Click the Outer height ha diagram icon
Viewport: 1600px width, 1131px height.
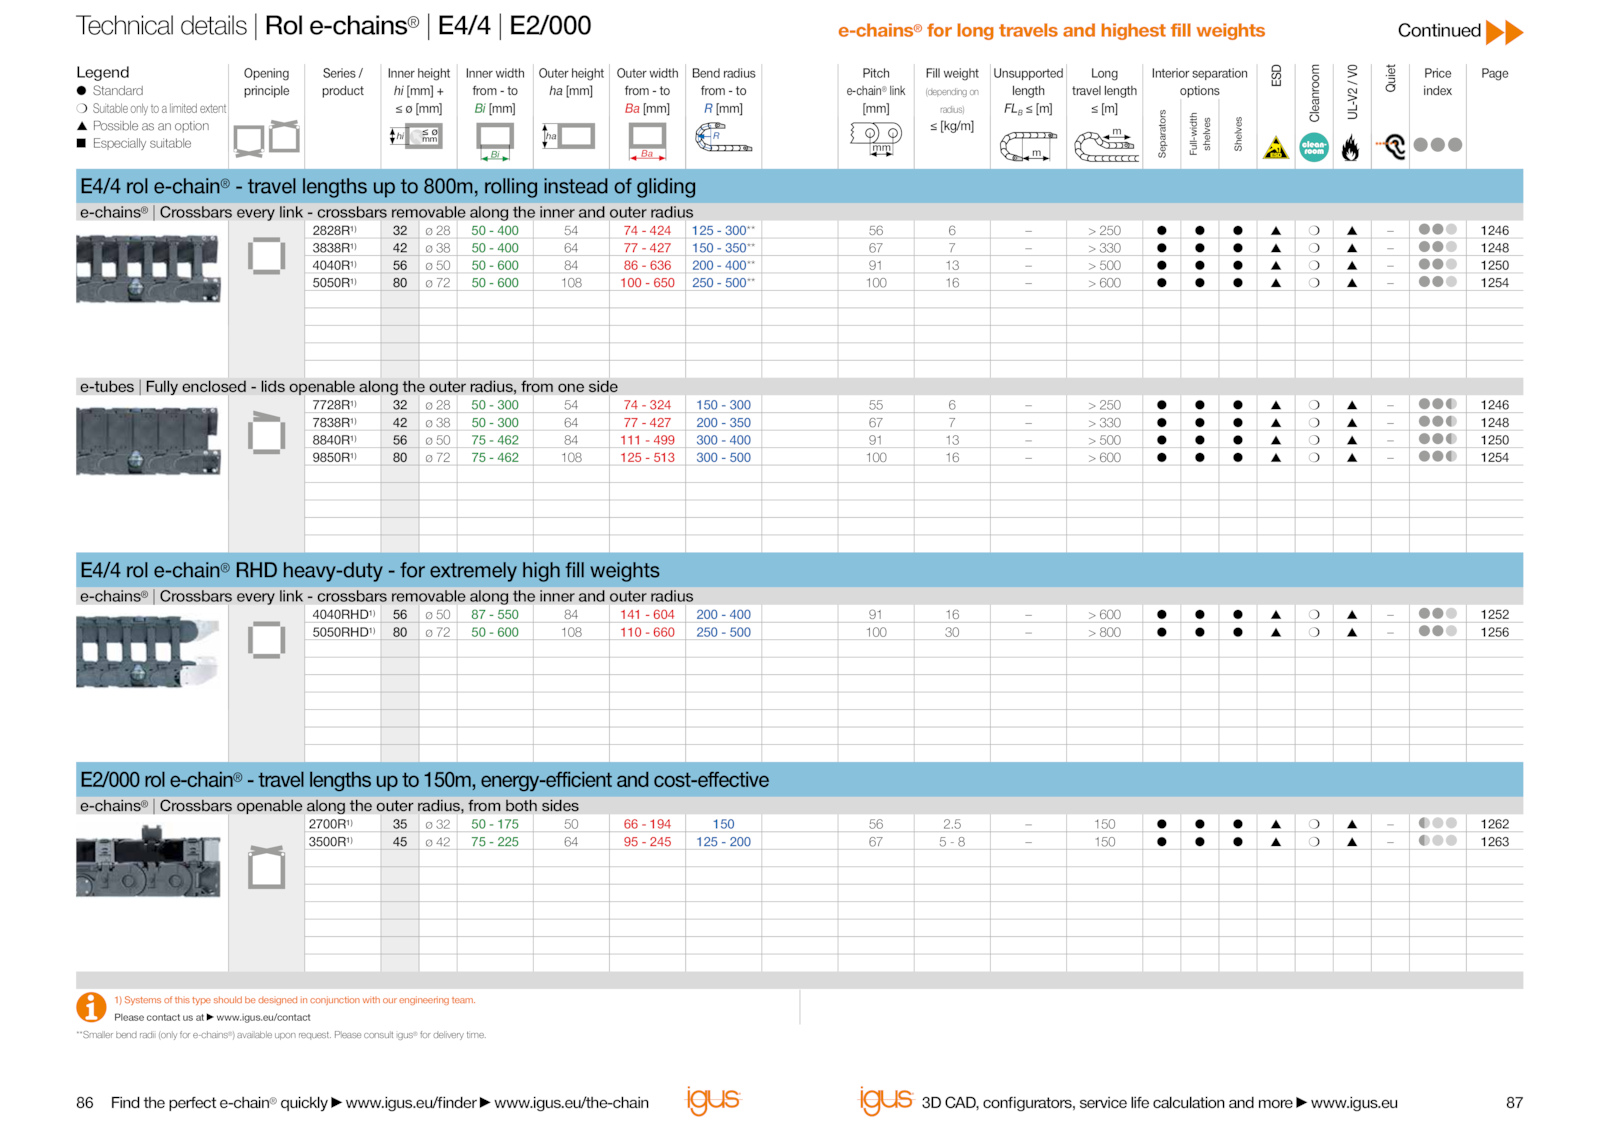pos(569,136)
